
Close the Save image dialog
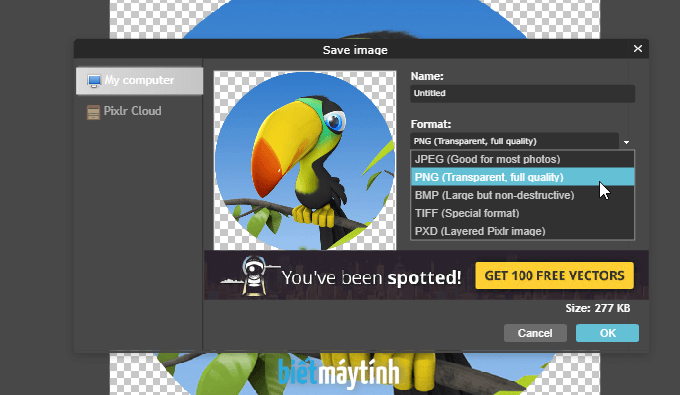638,49
